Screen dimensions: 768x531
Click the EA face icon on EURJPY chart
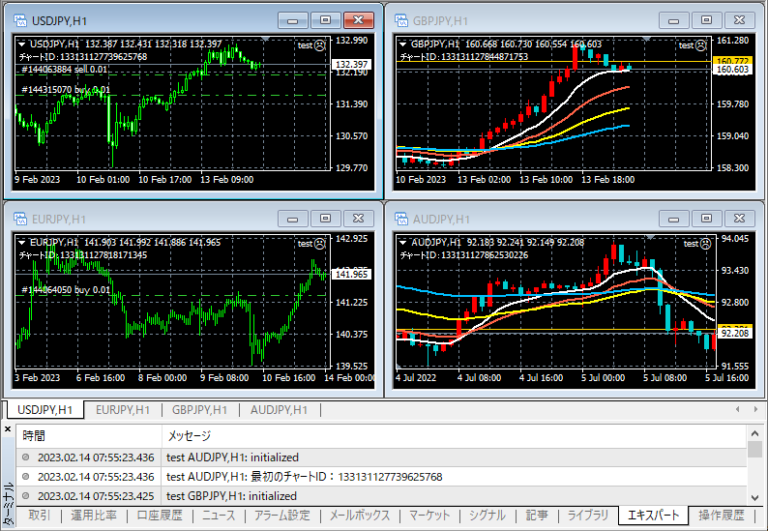[x=320, y=243]
